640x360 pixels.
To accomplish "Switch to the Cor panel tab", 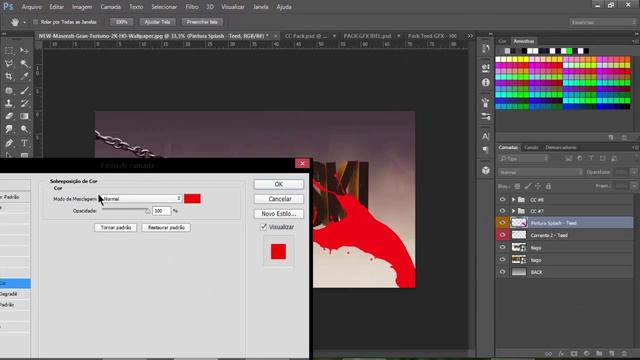I will [502, 41].
